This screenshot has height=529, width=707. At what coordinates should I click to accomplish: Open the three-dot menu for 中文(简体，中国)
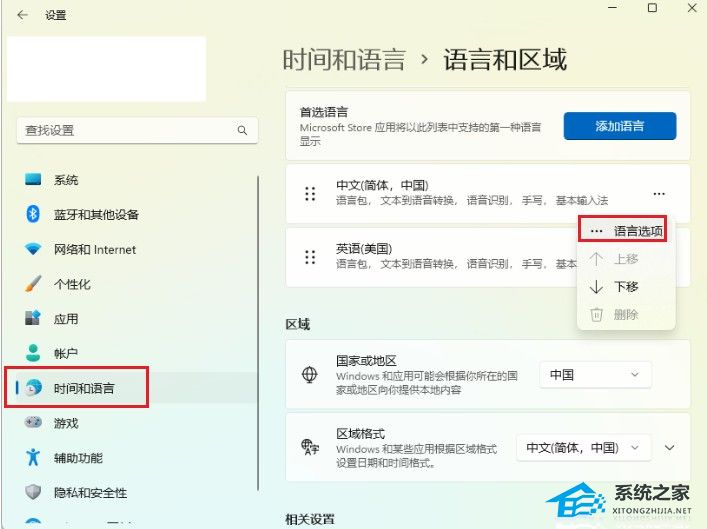pos(659,194)
